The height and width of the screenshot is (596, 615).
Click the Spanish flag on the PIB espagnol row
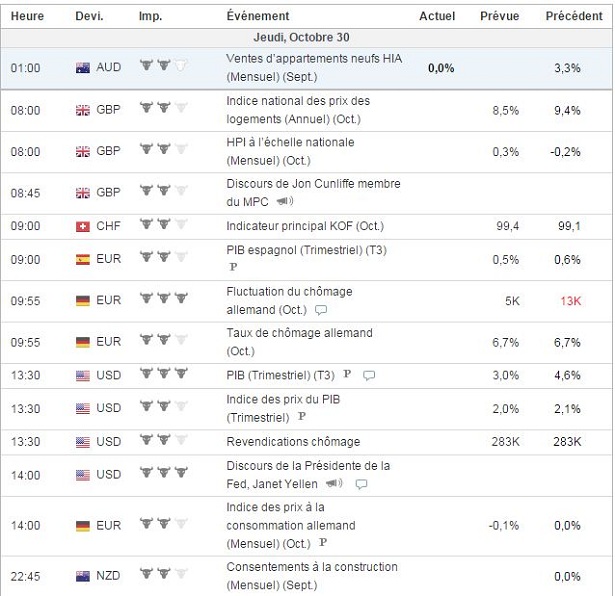pos(83,260)
